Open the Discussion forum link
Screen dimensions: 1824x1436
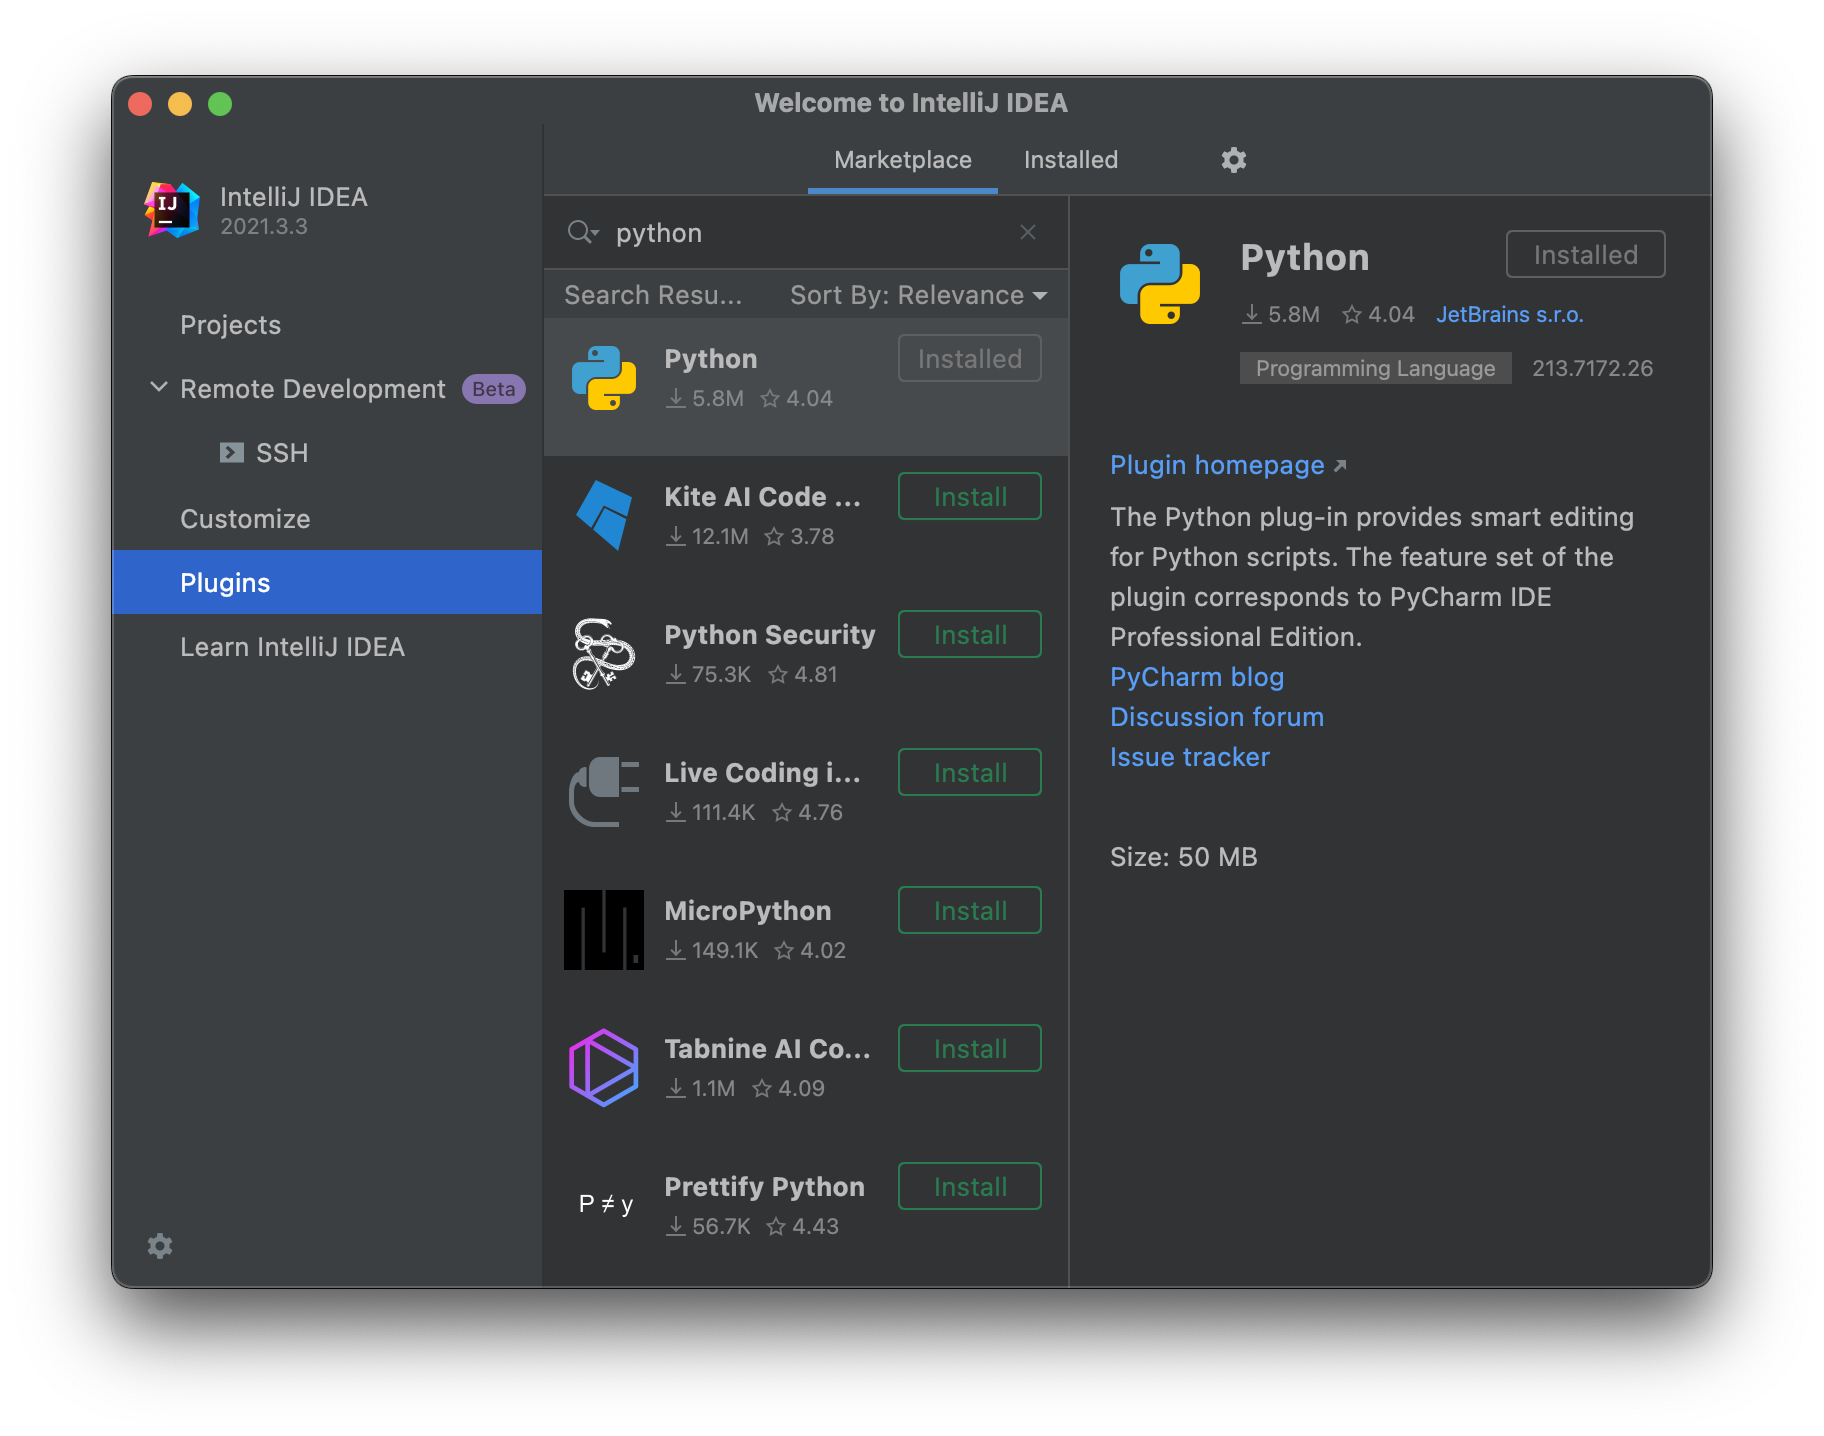click(1217, 717)
